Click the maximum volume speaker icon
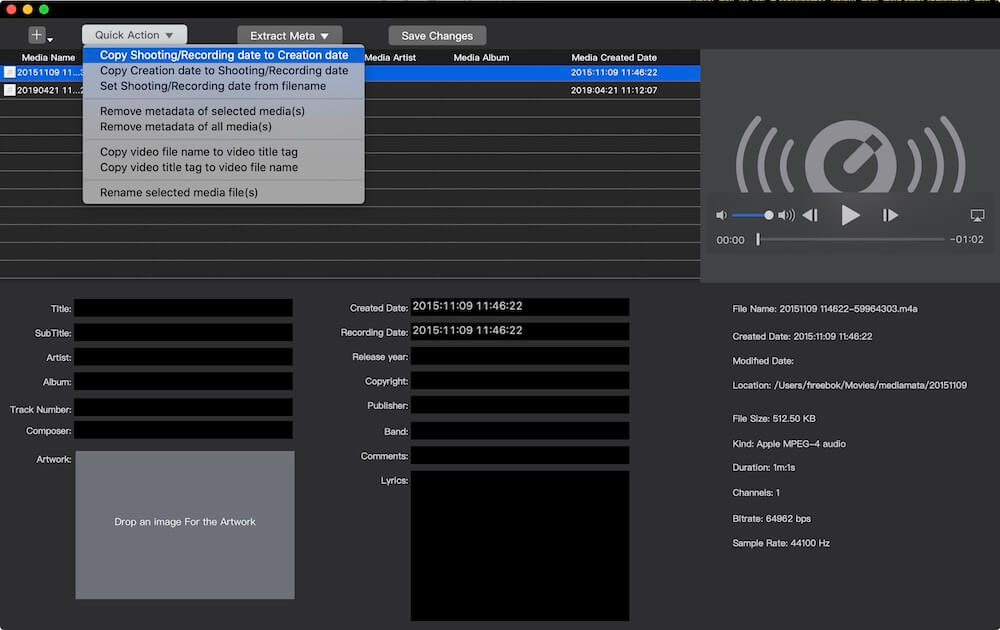 [786, 216]
